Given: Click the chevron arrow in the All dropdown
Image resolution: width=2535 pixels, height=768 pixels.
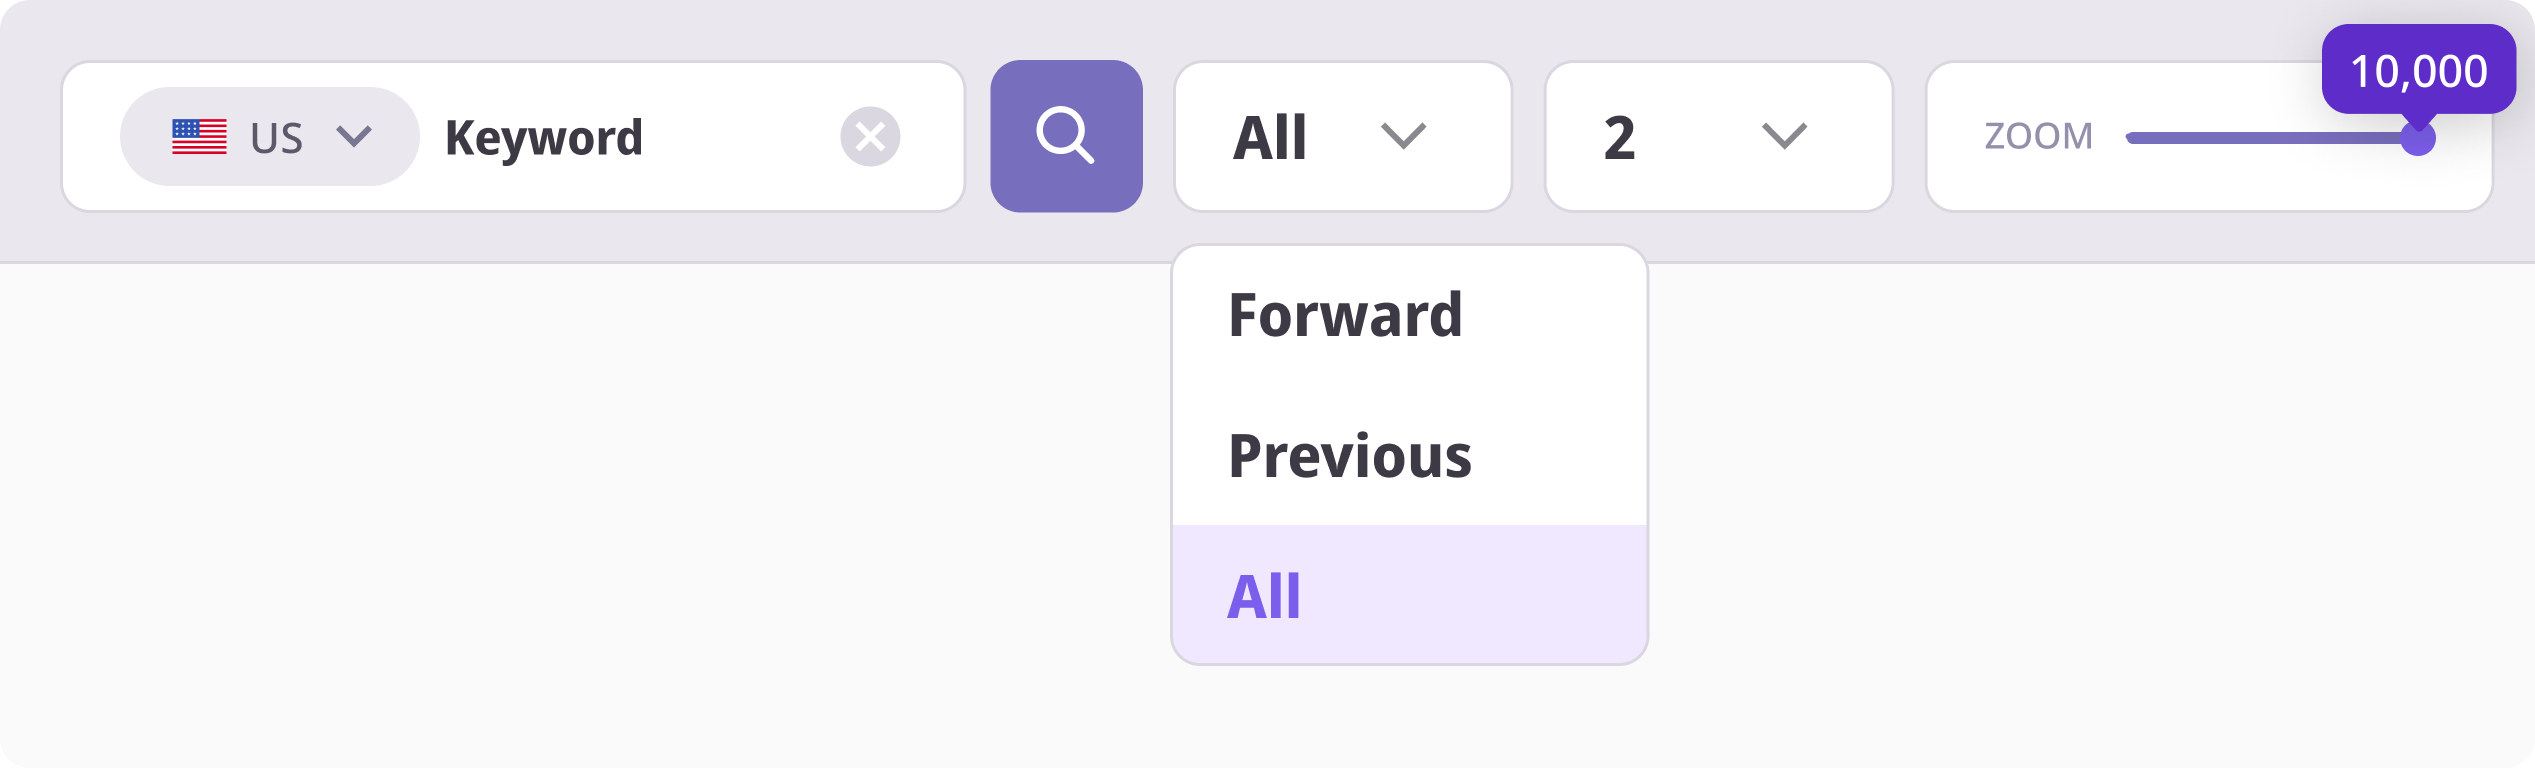Looking at the screenshot, I should pyautogui.click(x=1403, y=136).
